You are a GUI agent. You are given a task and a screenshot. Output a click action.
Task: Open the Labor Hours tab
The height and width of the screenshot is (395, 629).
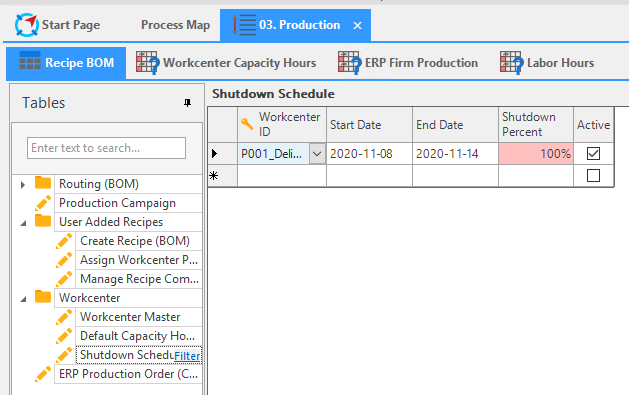tap(547, 63)
